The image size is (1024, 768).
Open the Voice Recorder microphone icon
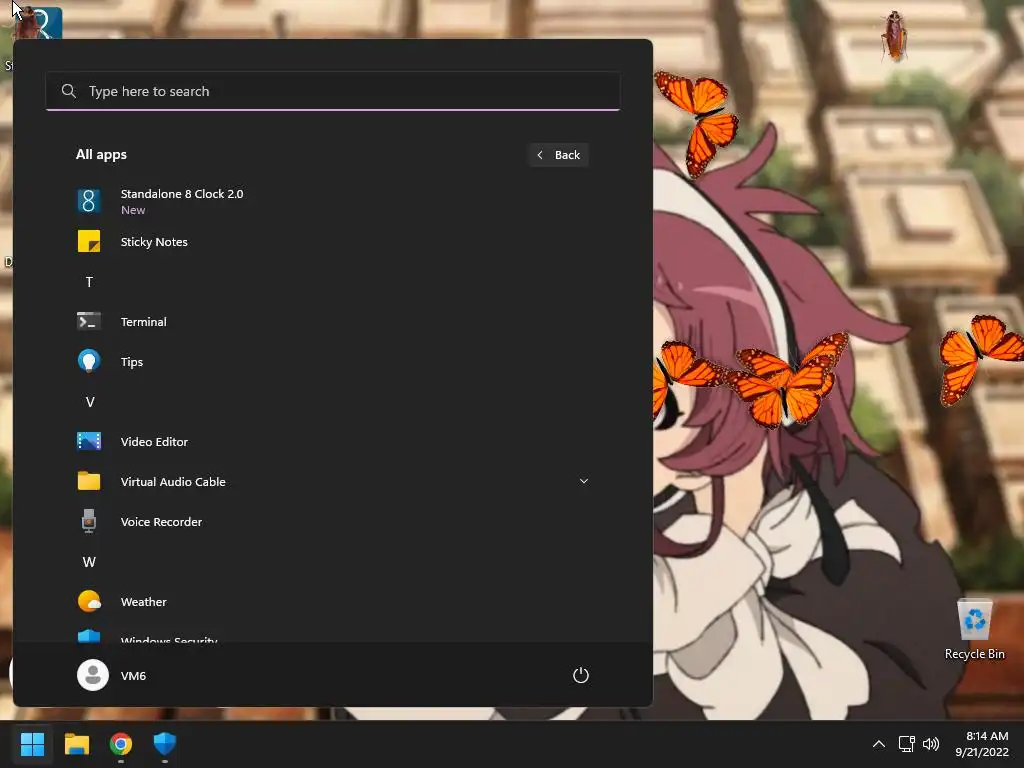point(89,521)
